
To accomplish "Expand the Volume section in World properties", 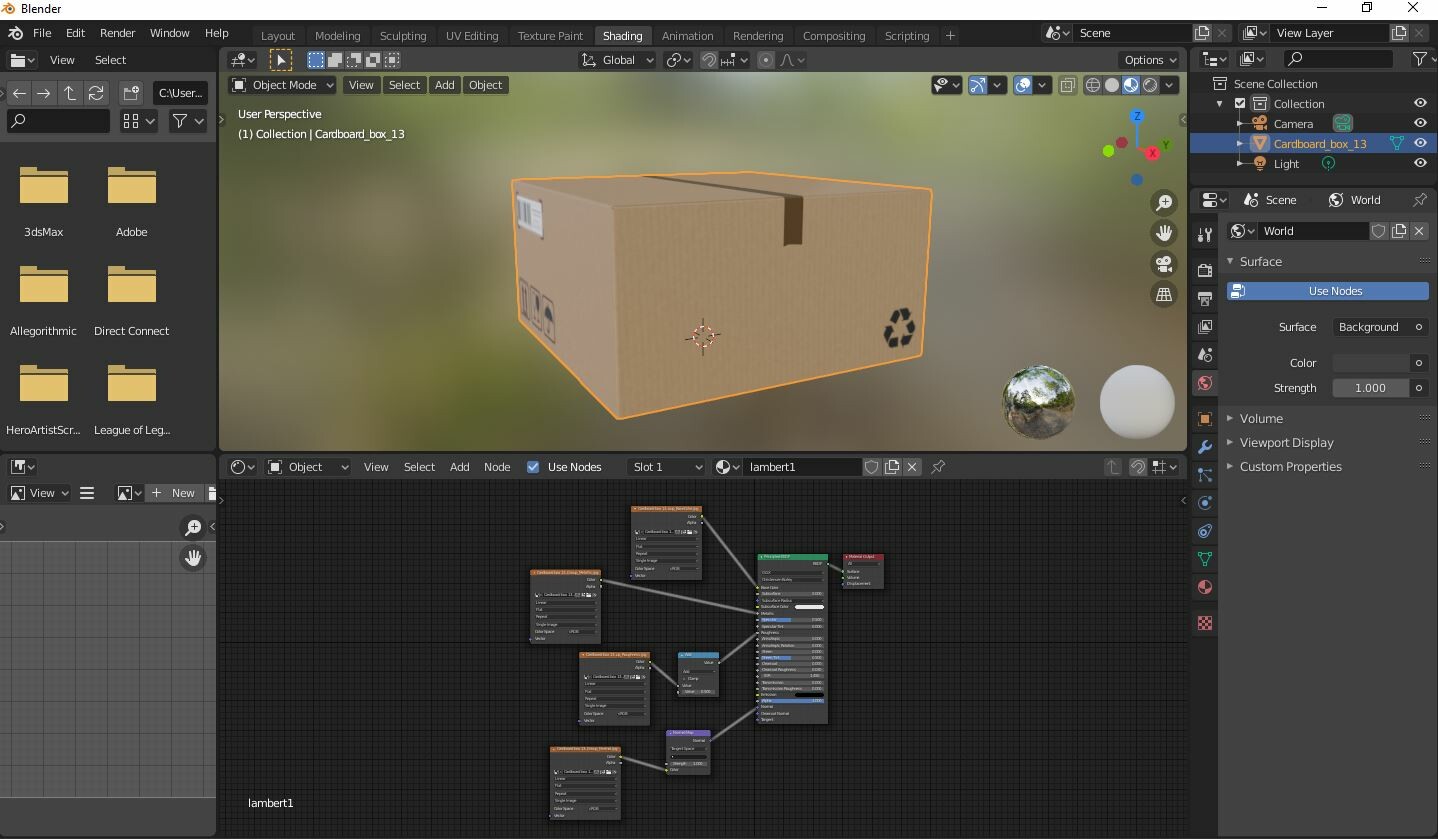I will coord(1261,419).
